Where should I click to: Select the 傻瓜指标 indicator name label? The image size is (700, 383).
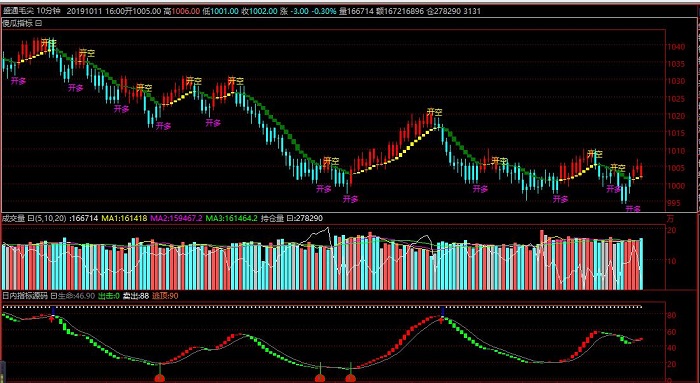[18, 23]
